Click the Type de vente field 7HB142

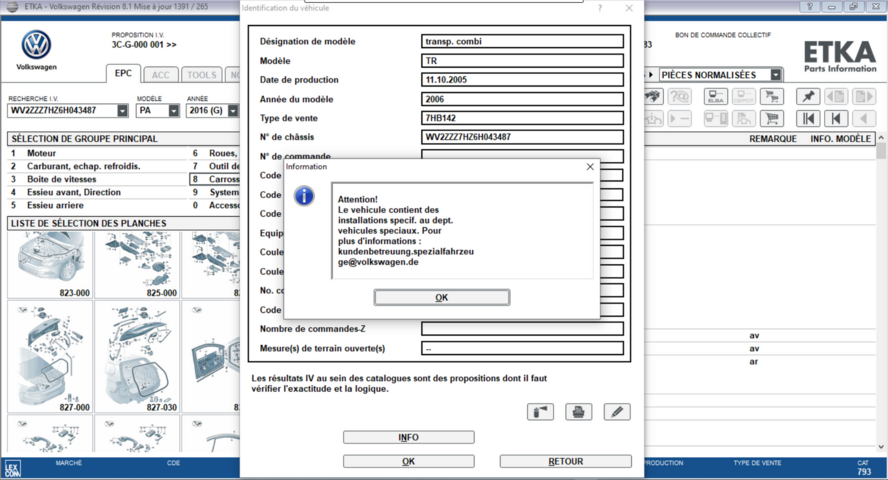522,118
